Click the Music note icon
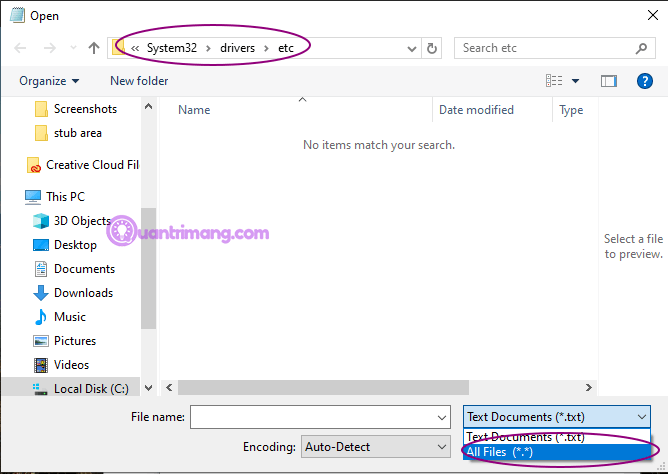668x474 pixels. (x=41, y=317)
